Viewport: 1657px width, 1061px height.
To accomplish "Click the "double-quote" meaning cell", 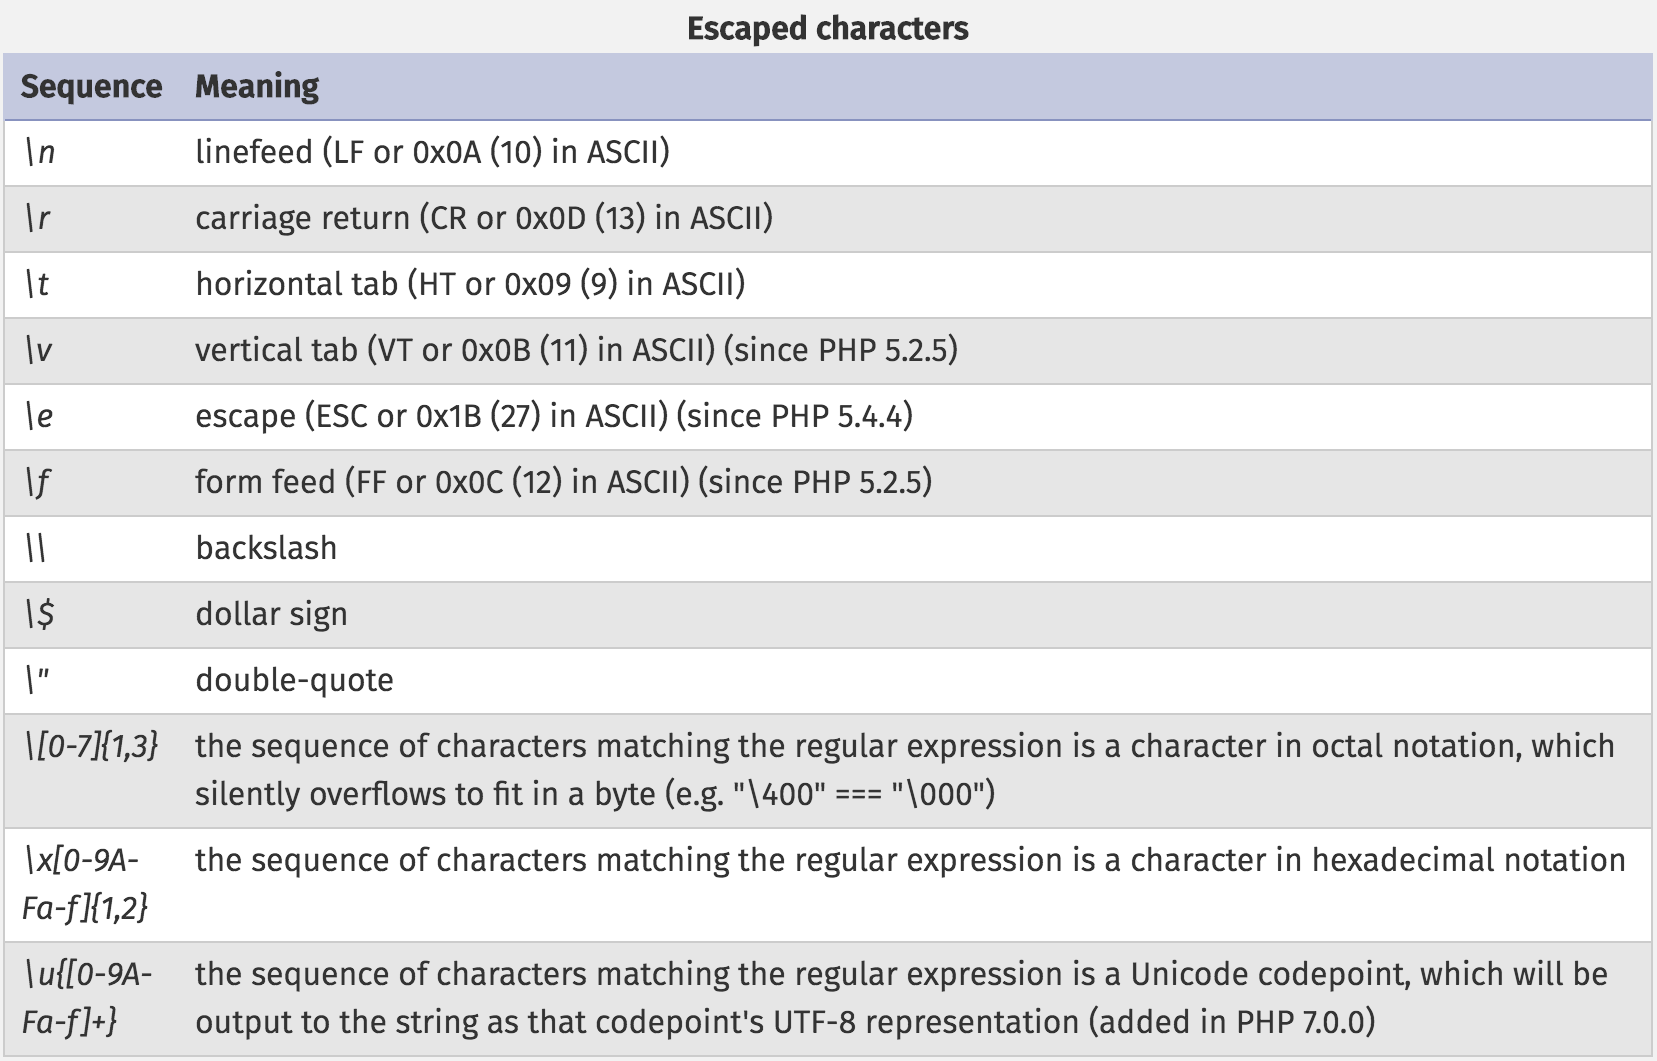I will click(x=294, y=680).
